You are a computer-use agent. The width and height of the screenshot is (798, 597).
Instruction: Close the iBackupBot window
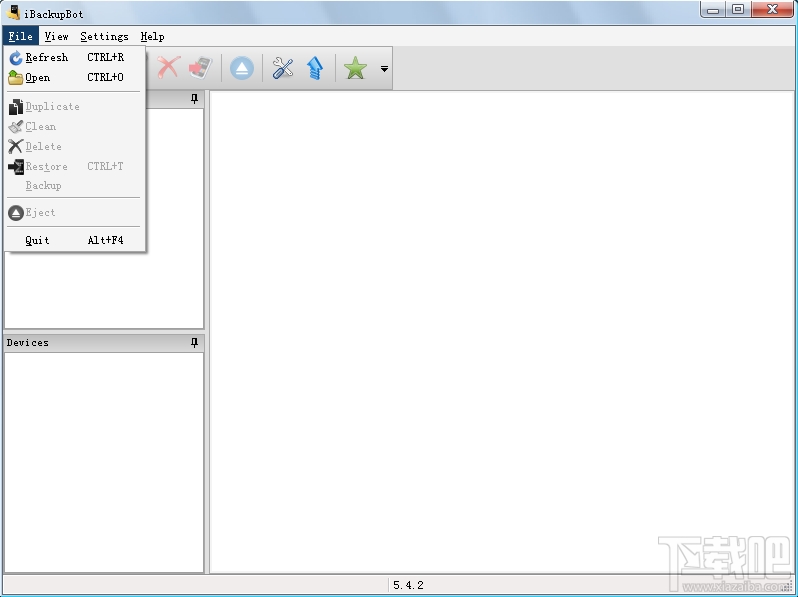click(x=772, y=10)
